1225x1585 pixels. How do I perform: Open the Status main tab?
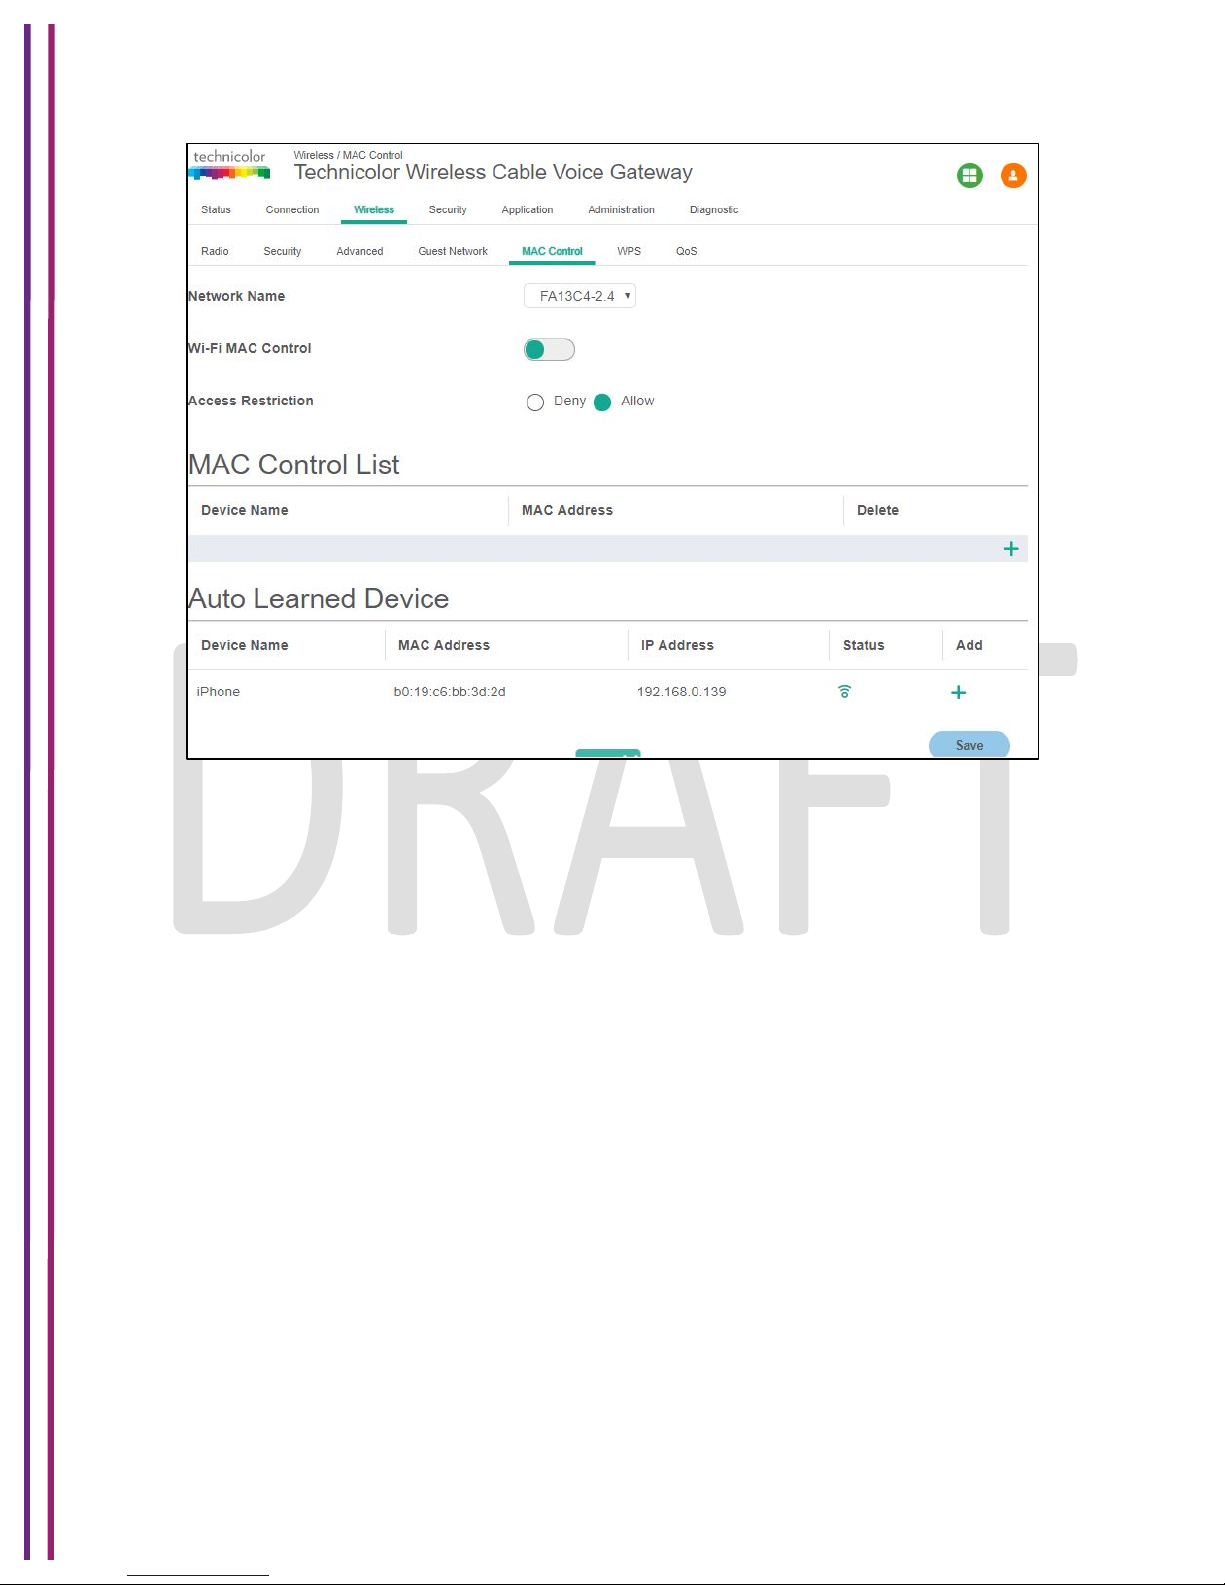[x=216, y=210]
